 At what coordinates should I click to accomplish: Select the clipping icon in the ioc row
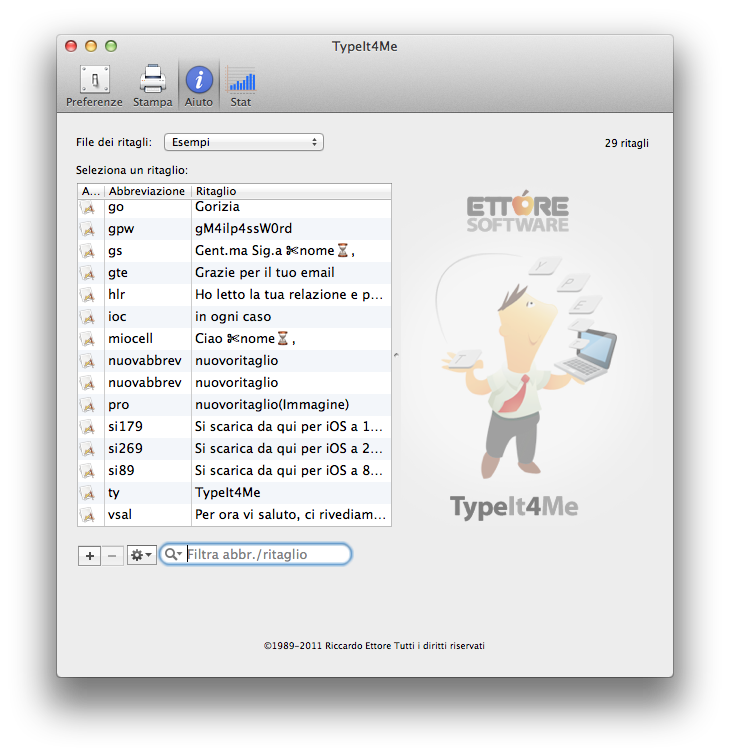coord(88,317)
